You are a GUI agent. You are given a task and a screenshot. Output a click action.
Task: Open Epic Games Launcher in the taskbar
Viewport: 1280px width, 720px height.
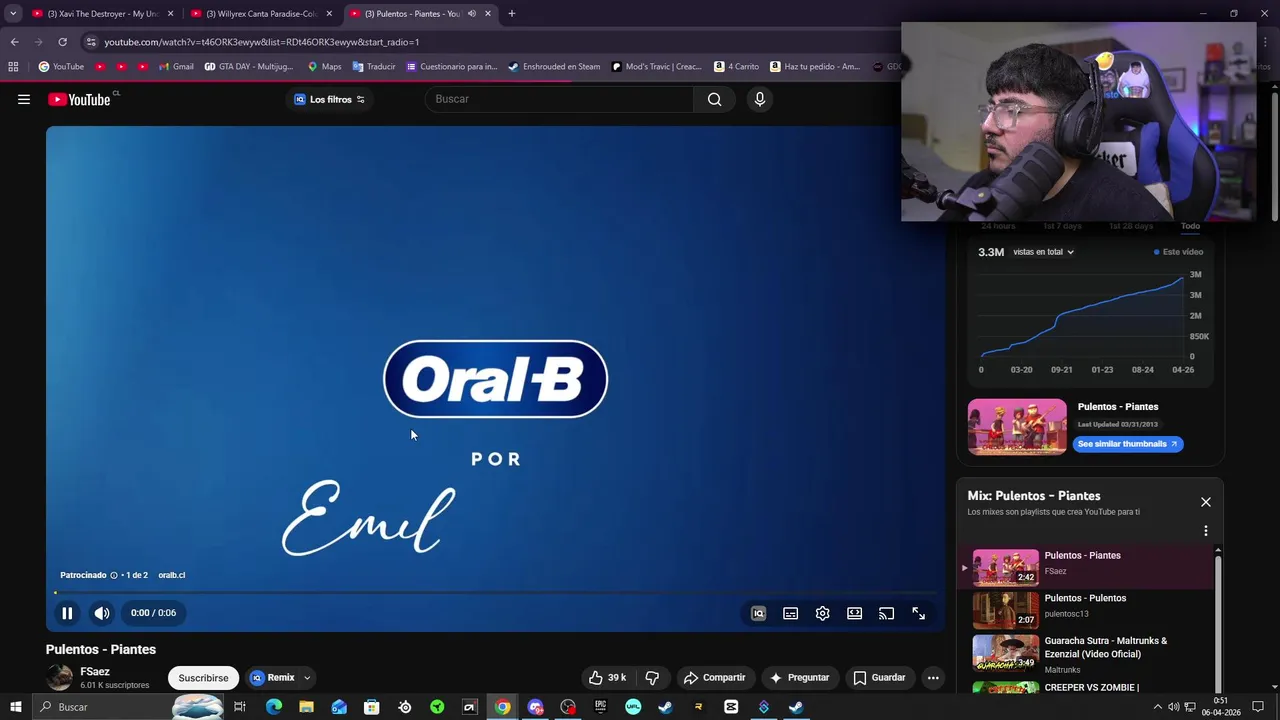pos(600,707)
